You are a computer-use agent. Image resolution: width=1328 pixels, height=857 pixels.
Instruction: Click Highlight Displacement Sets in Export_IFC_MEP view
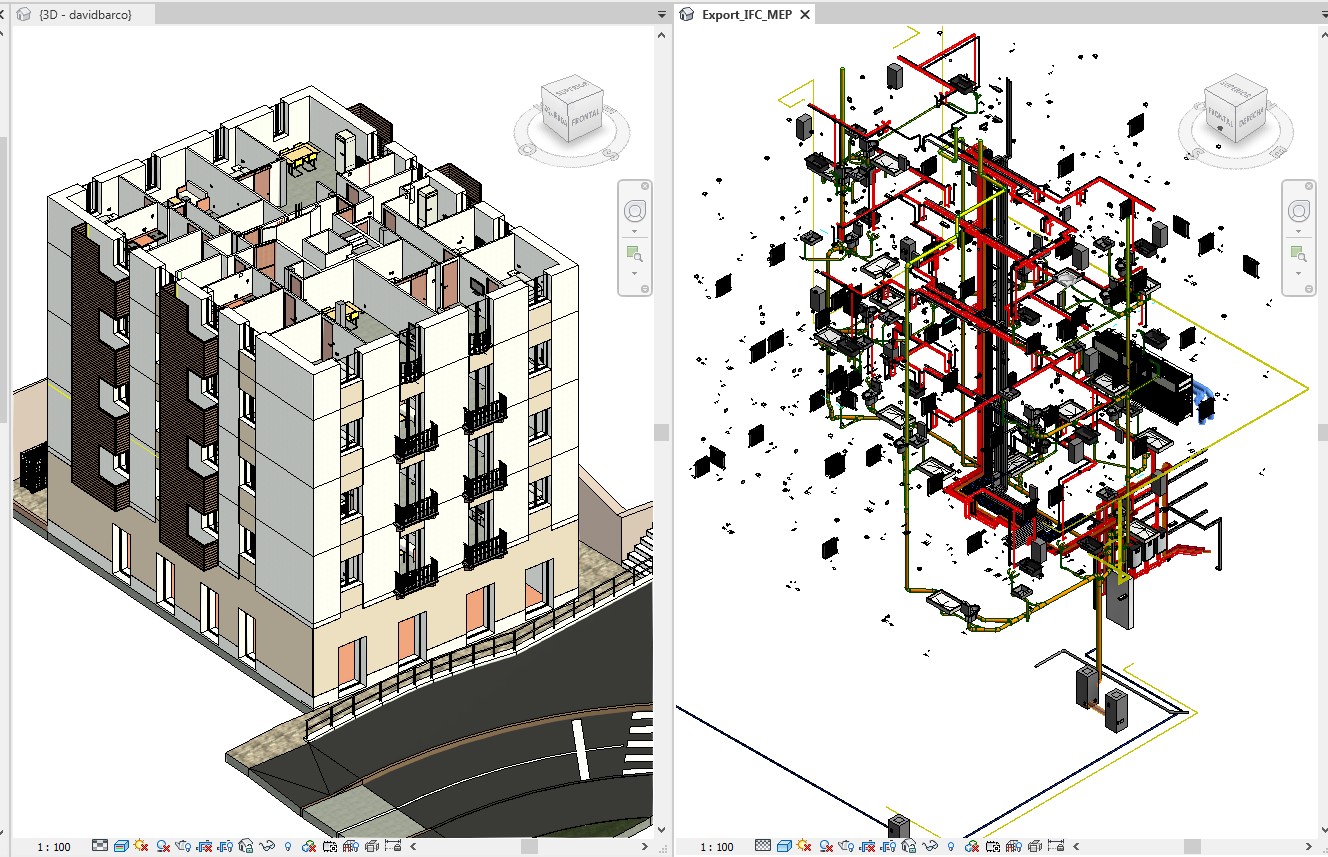coord(1035,846)
